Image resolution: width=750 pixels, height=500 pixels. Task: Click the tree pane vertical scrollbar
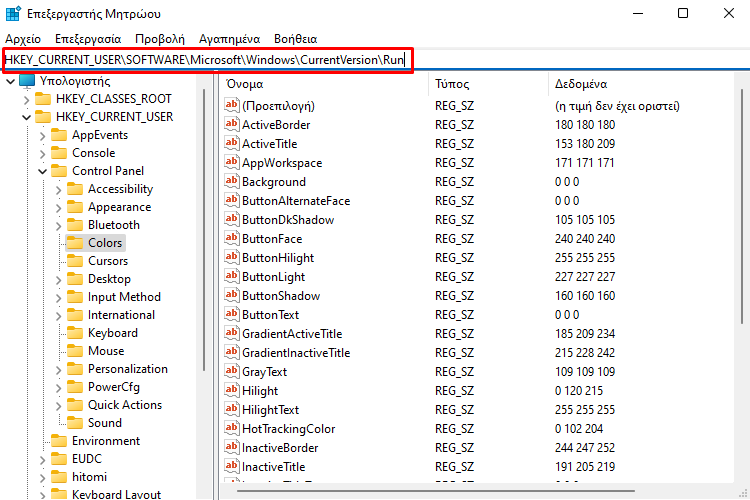pyautogui.click(x=204, y=230)
